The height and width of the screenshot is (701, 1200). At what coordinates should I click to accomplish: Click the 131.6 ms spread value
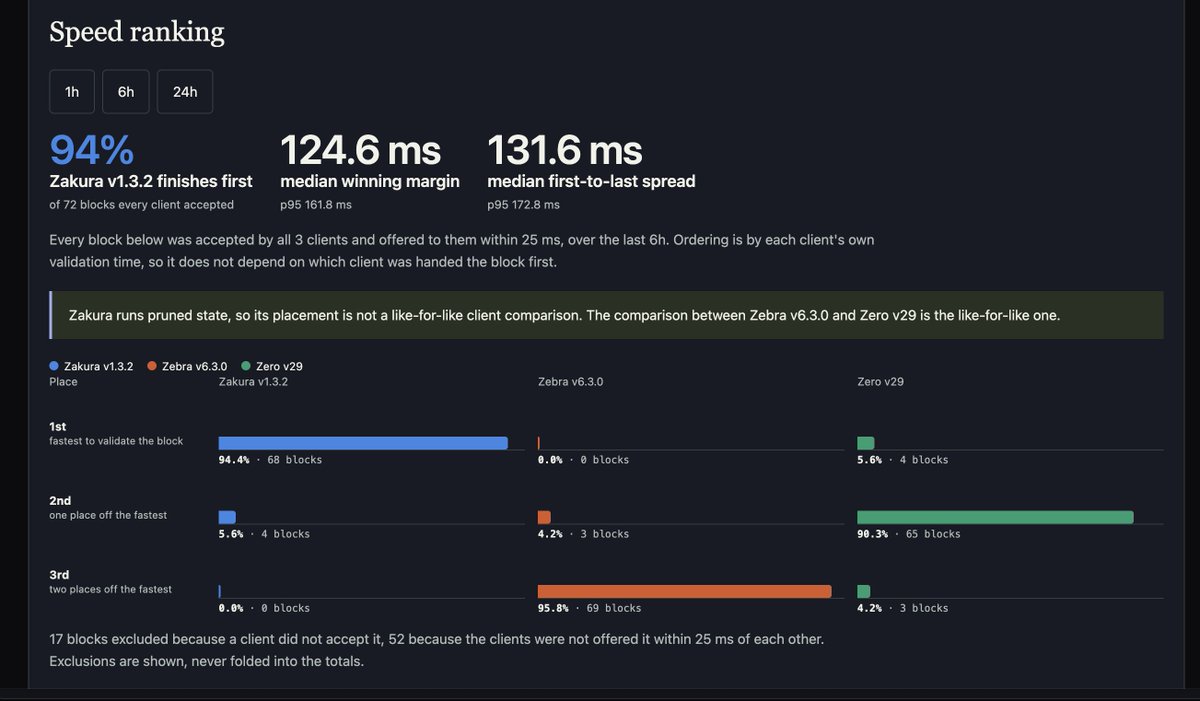565,149
